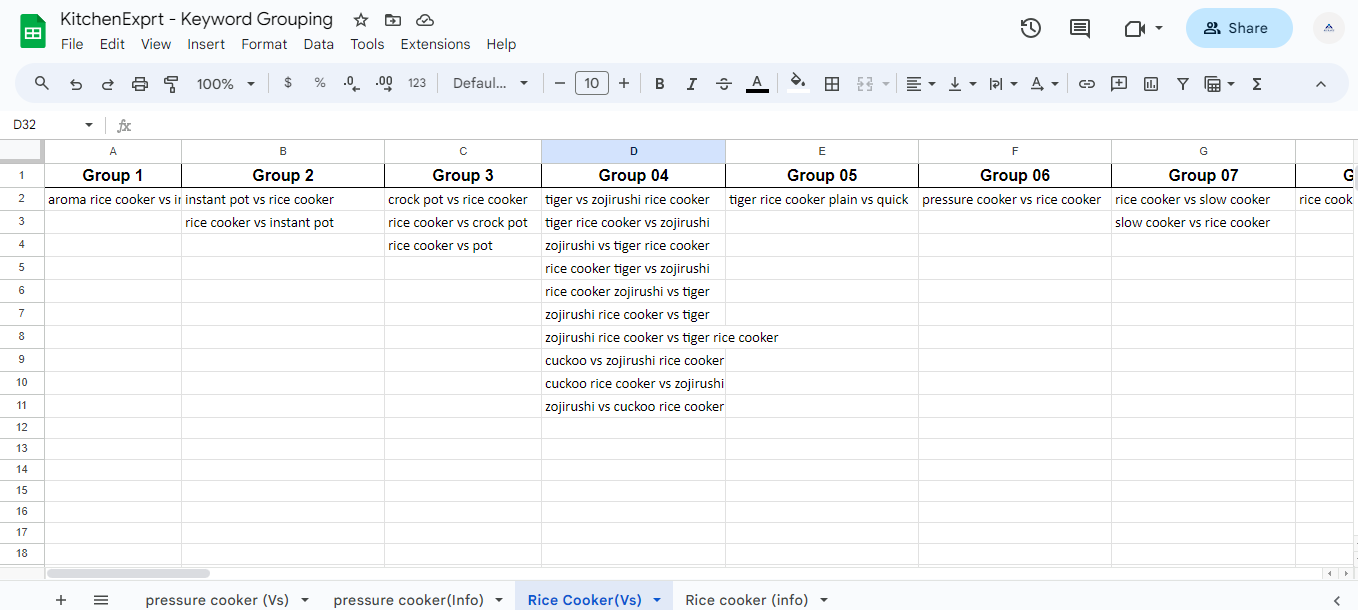Click the font size field showing 10
This screenshot has width=1358, height=610.
click(592, 84)
